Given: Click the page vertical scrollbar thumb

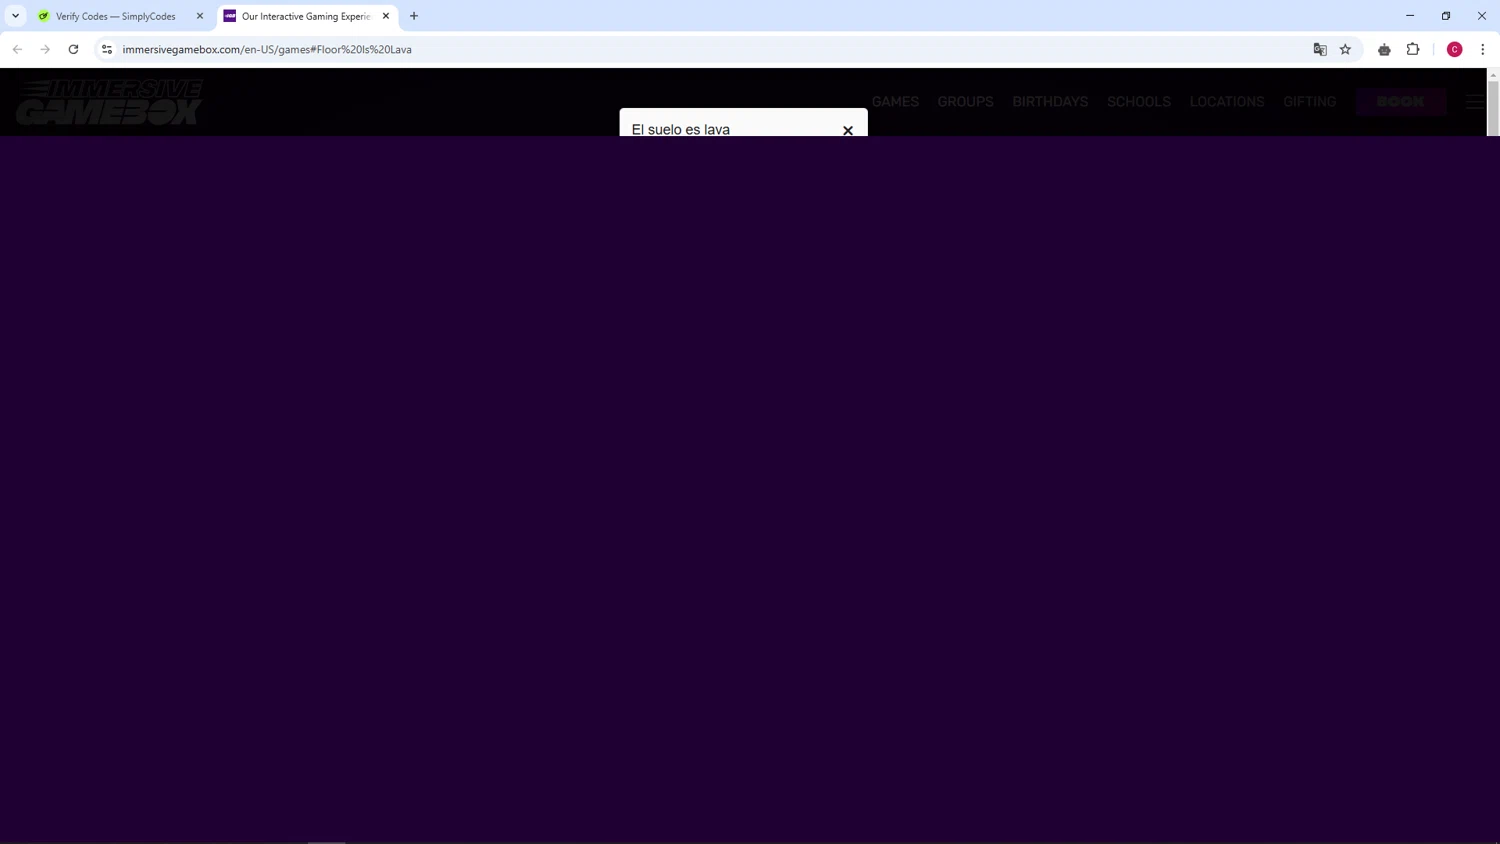Looking at the screenshot, I should click(1493, 107).
